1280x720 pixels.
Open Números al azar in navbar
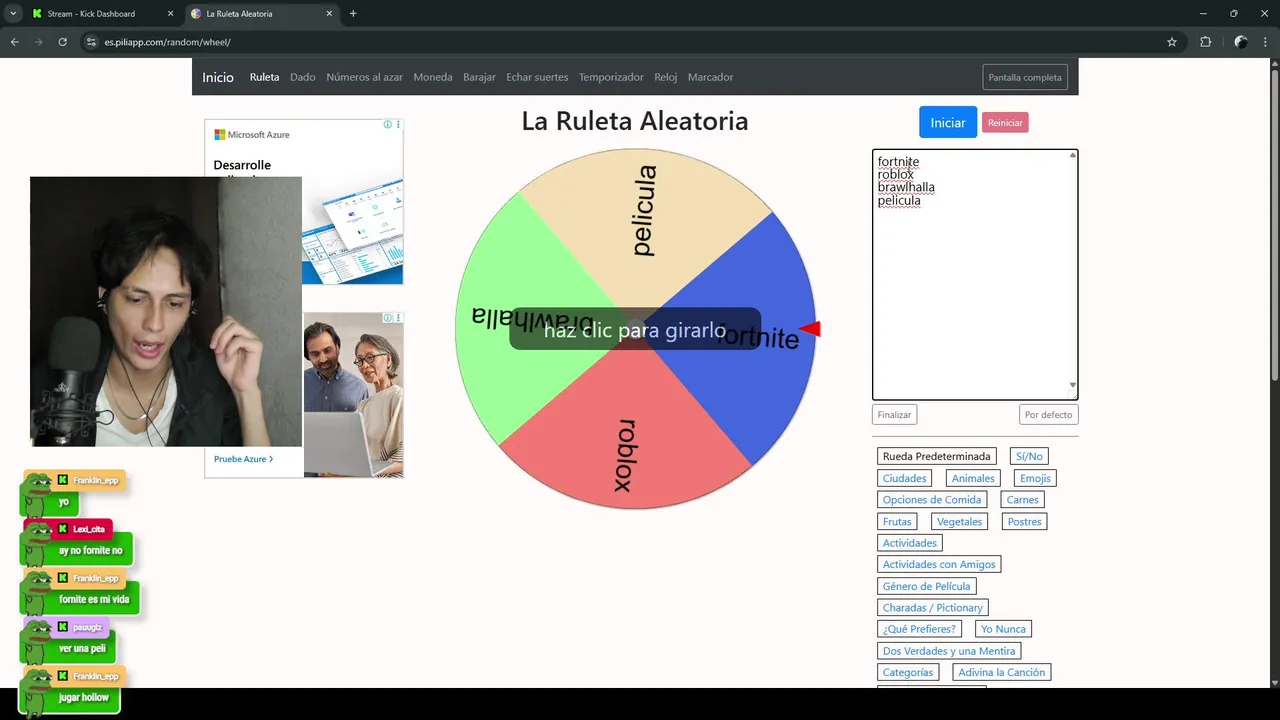pyautogui.click(x=365, y=77)
